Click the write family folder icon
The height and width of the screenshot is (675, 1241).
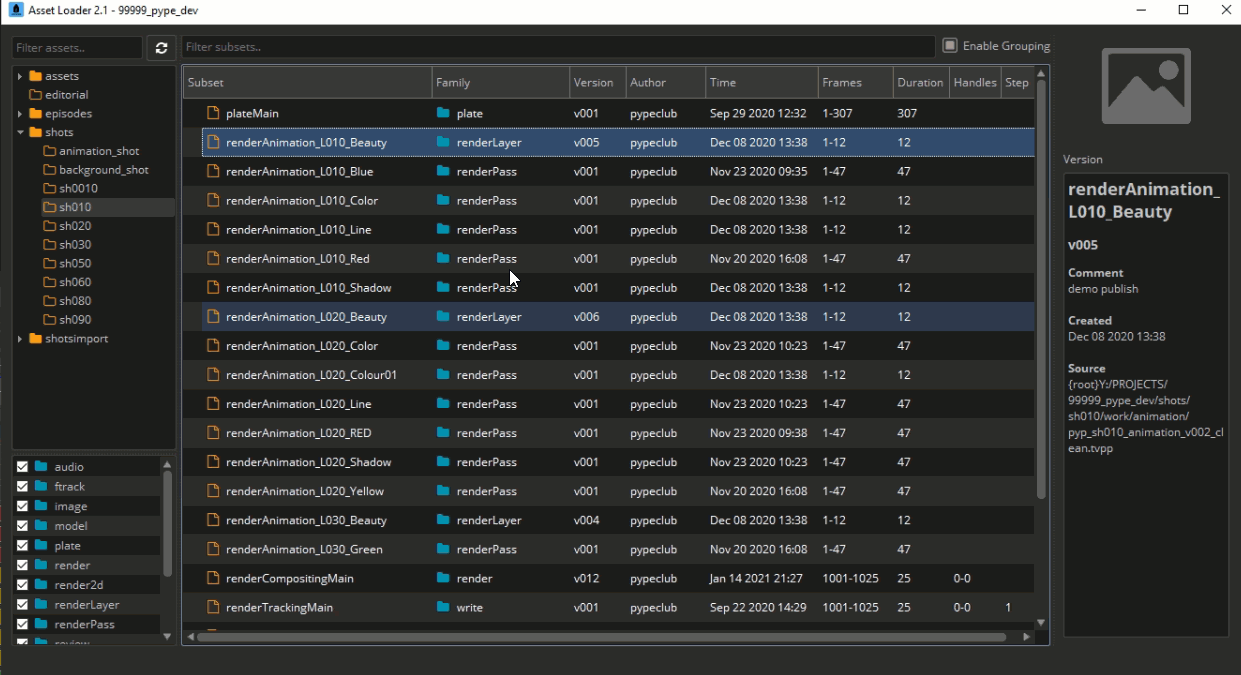coord(443,607)
